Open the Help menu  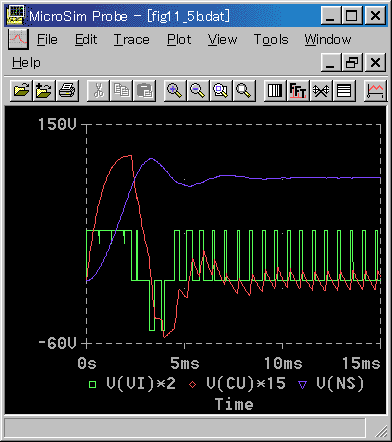pos(26,63)
